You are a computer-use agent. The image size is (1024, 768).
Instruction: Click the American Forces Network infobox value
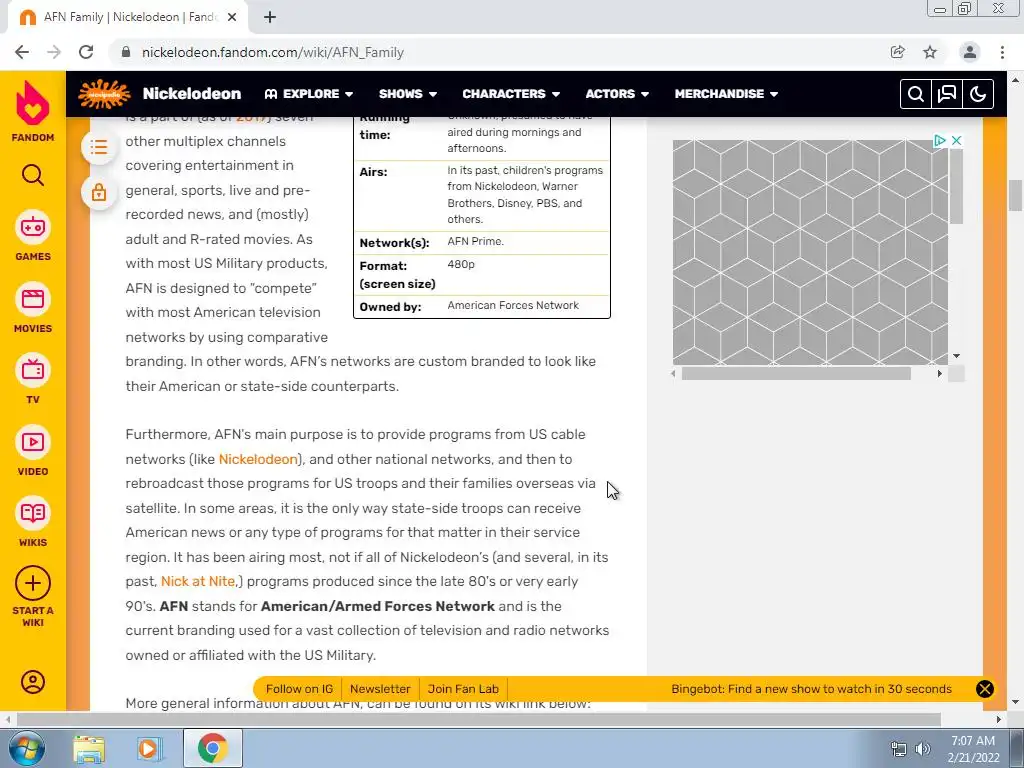pyautogui.click(x=513, y=305)
